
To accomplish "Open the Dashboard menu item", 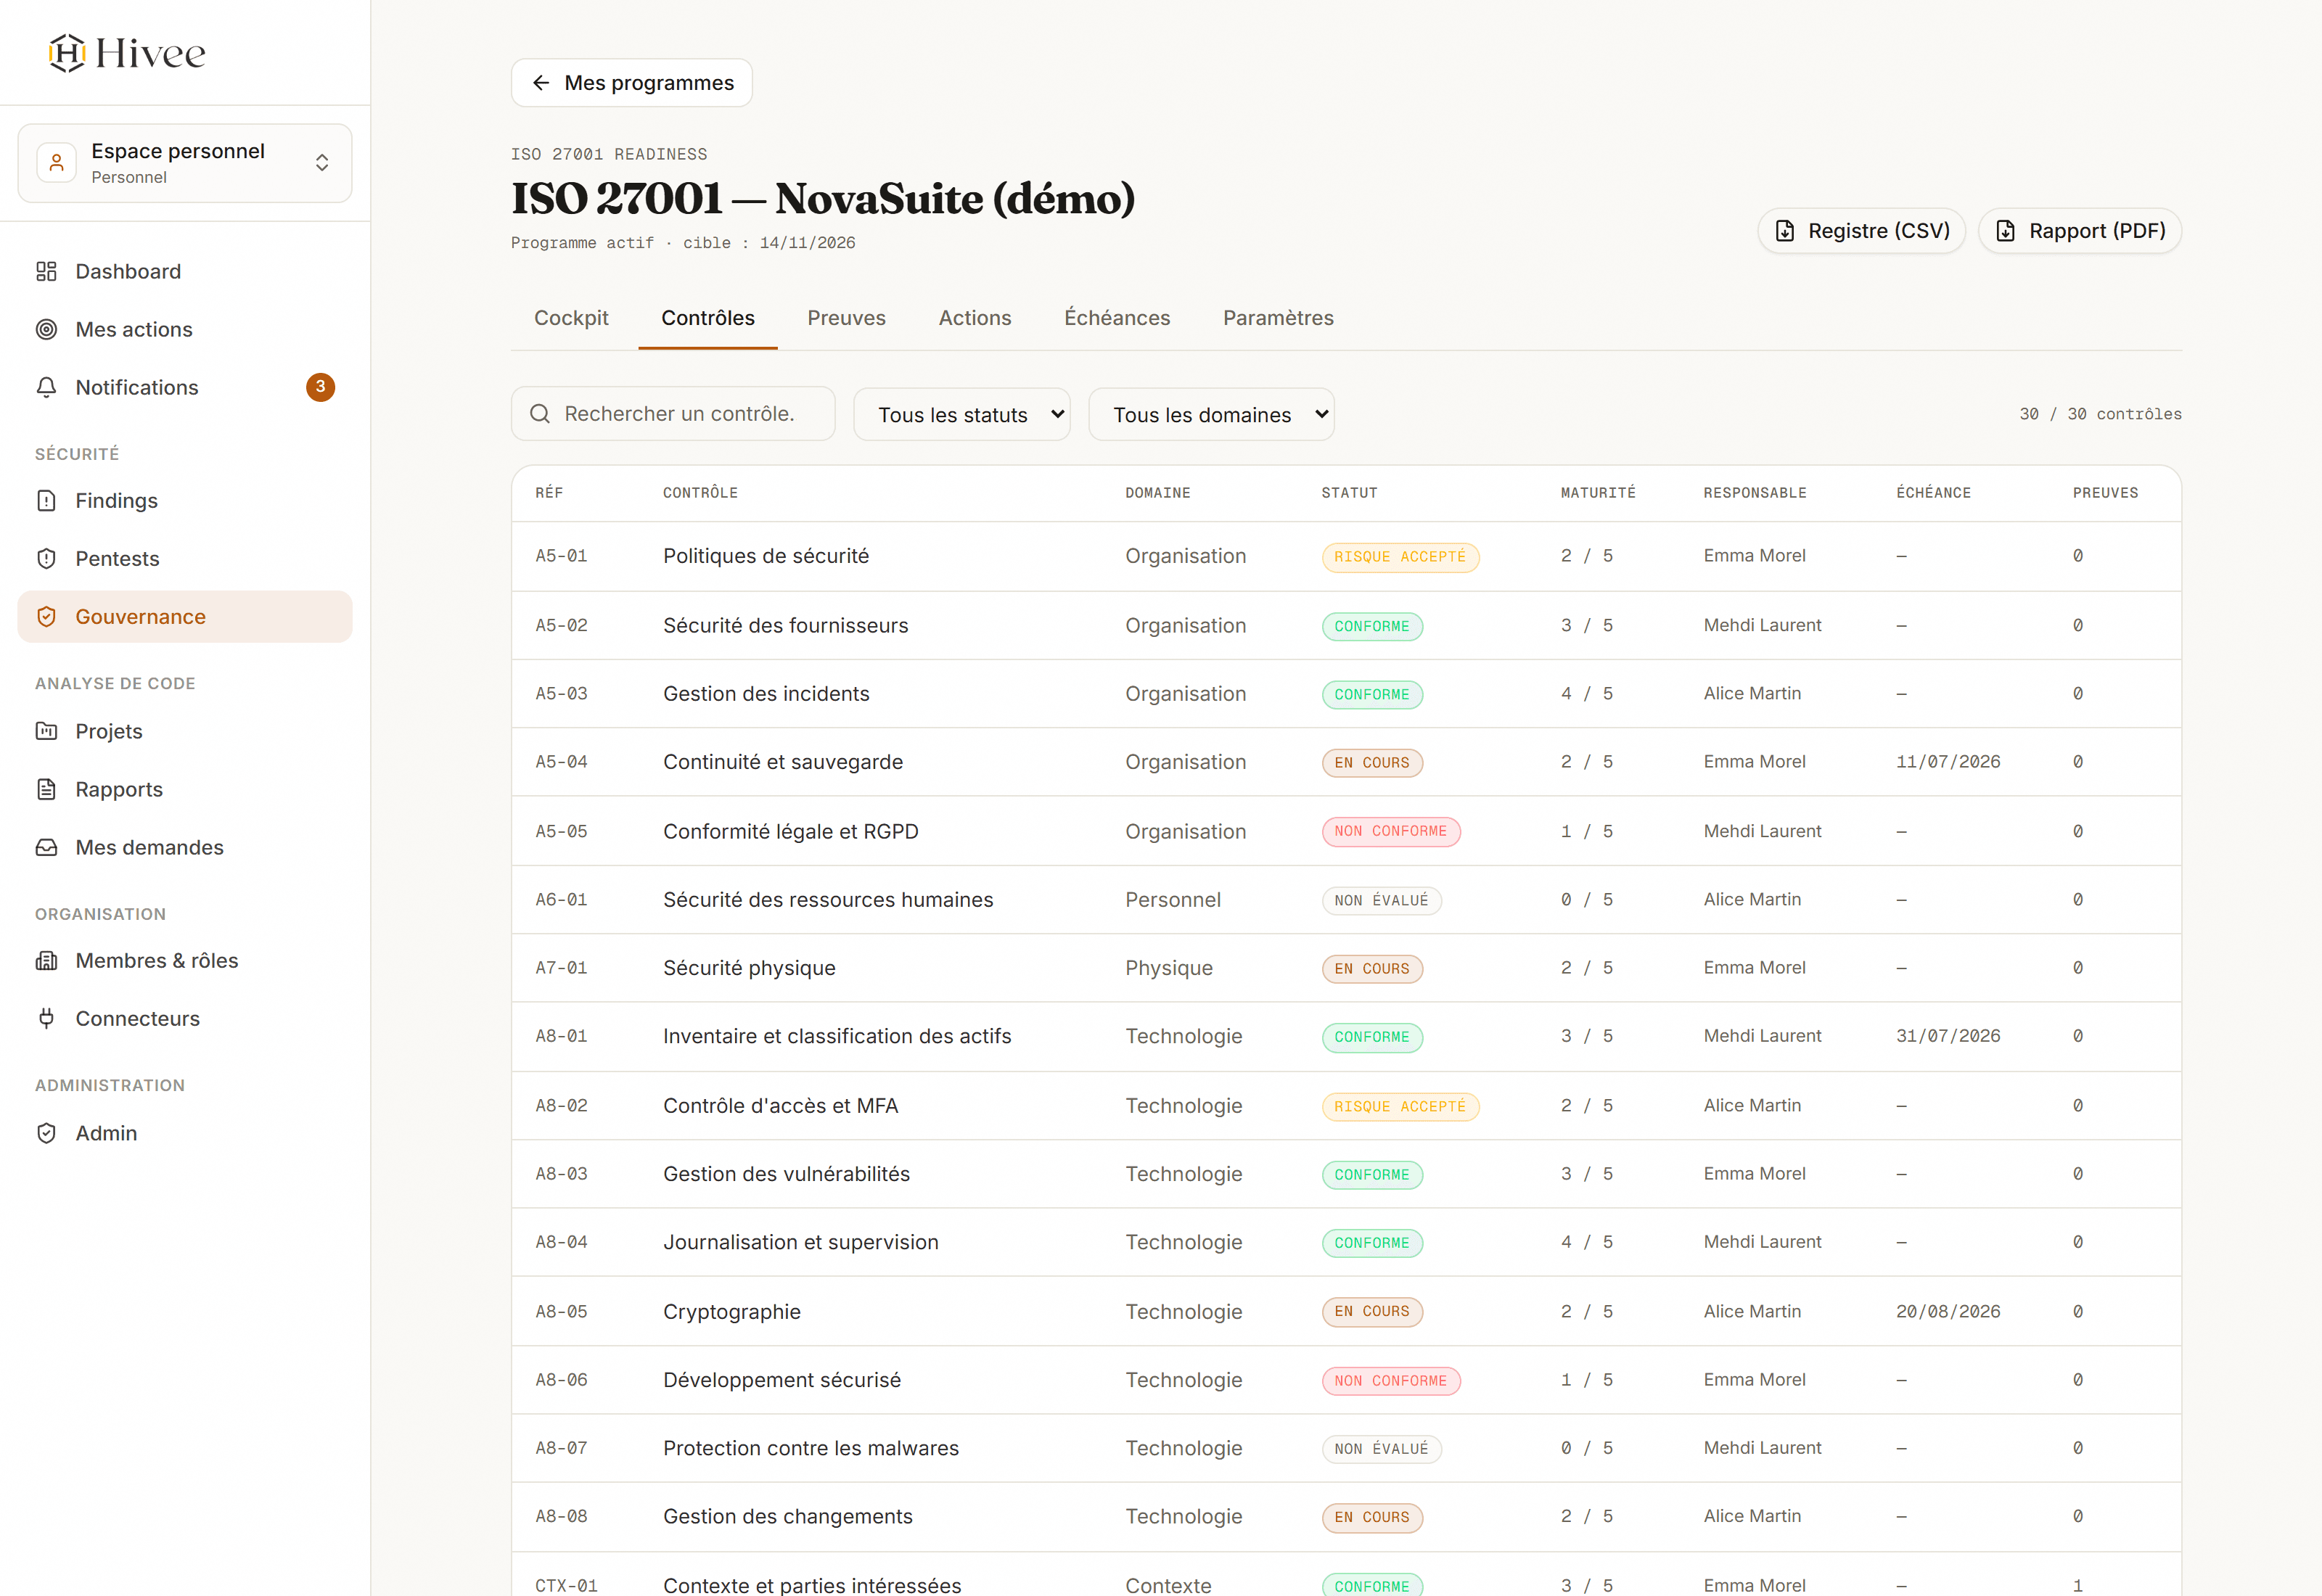I will pos(185,271).
